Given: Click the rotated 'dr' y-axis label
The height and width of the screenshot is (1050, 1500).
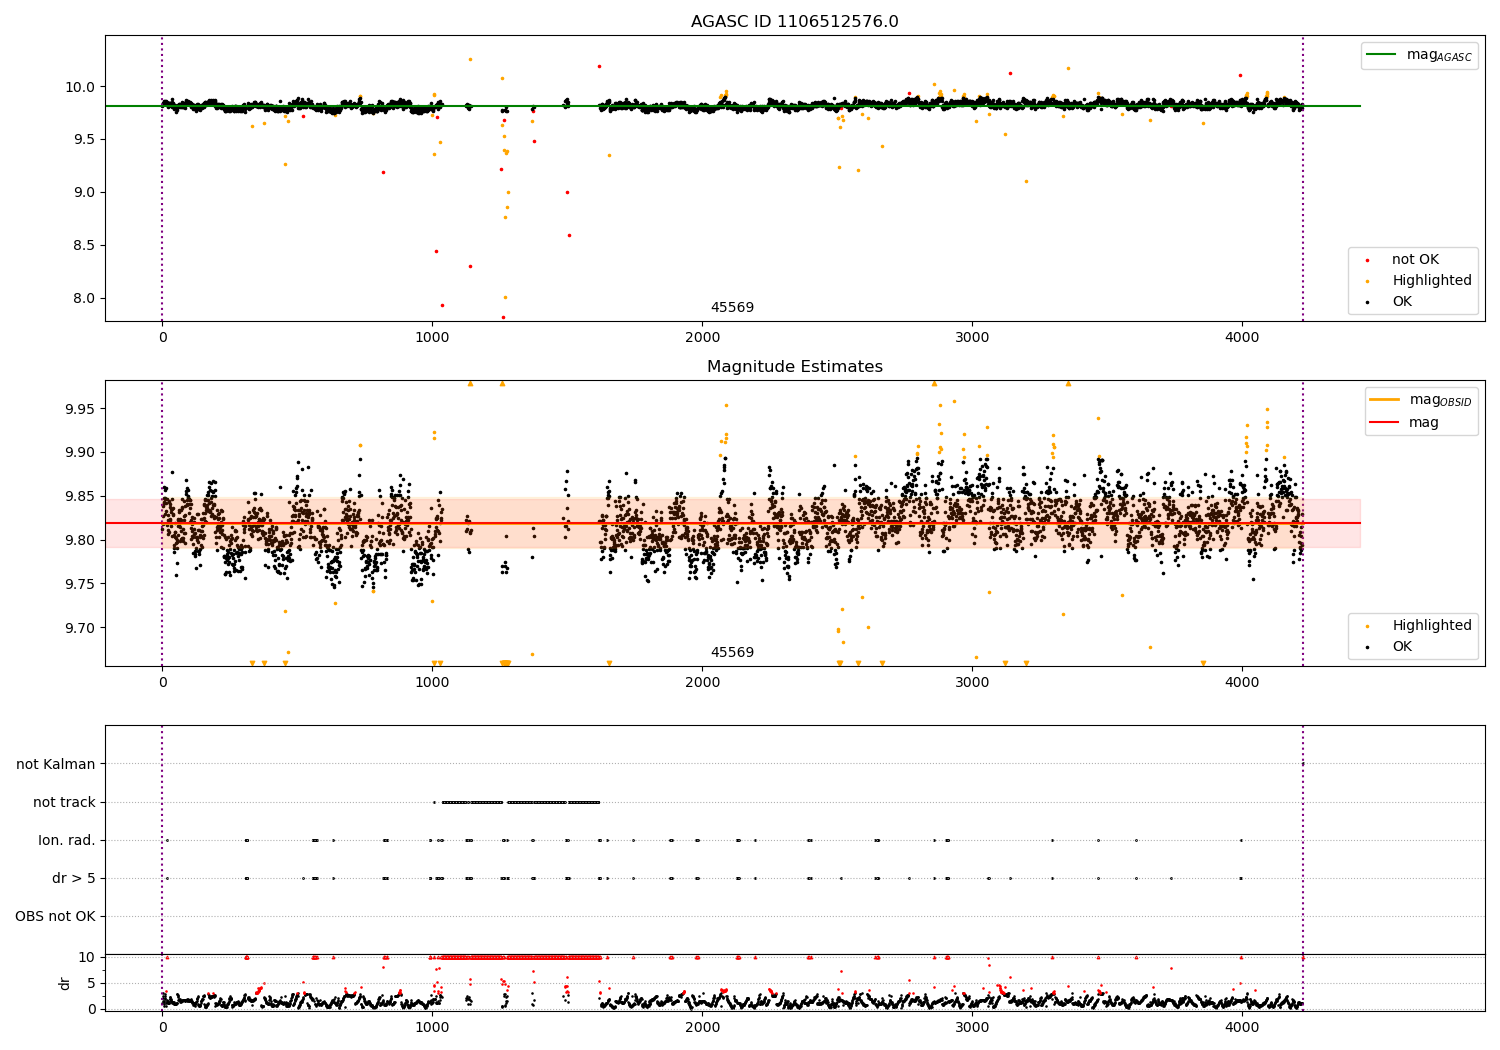Looking at the screenshot, I should [x=65, y=983].
